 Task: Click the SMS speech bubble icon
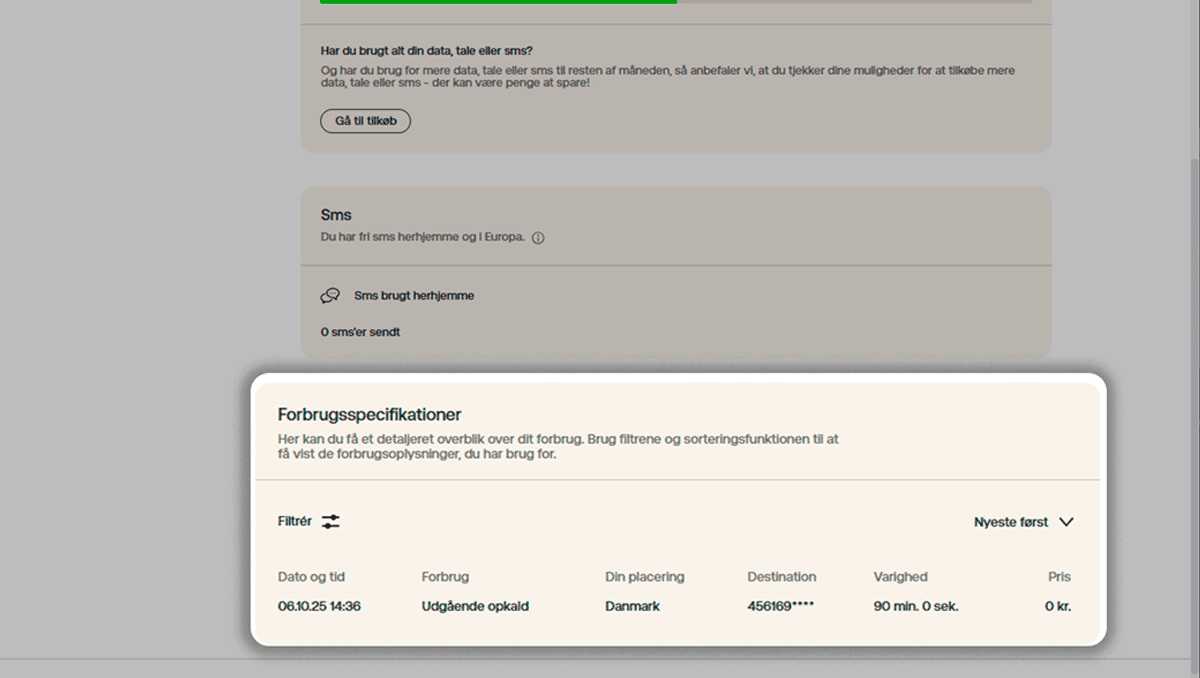tap(330, 295)
